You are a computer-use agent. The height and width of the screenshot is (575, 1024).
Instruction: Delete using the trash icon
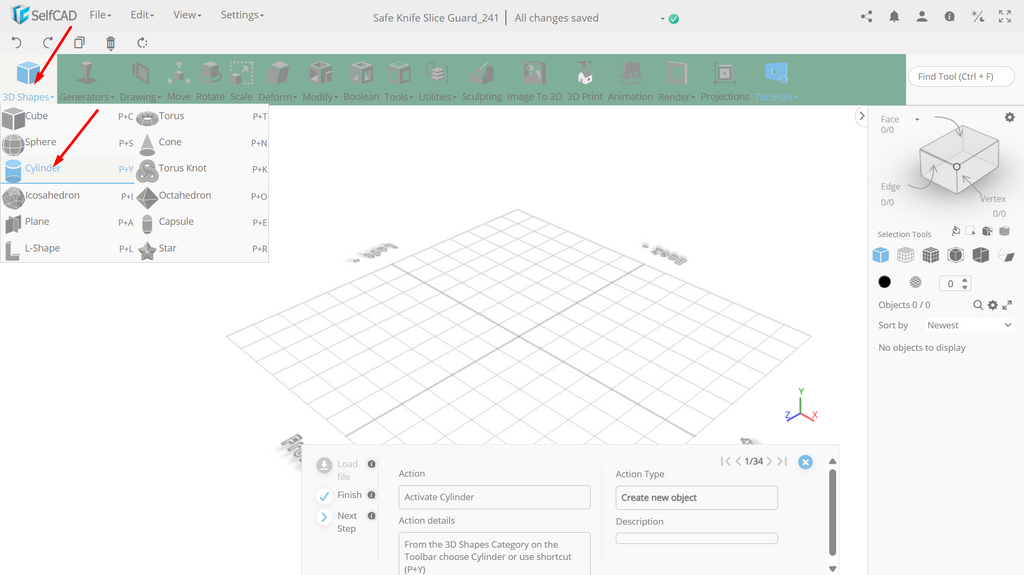click(x=110, y=43)
